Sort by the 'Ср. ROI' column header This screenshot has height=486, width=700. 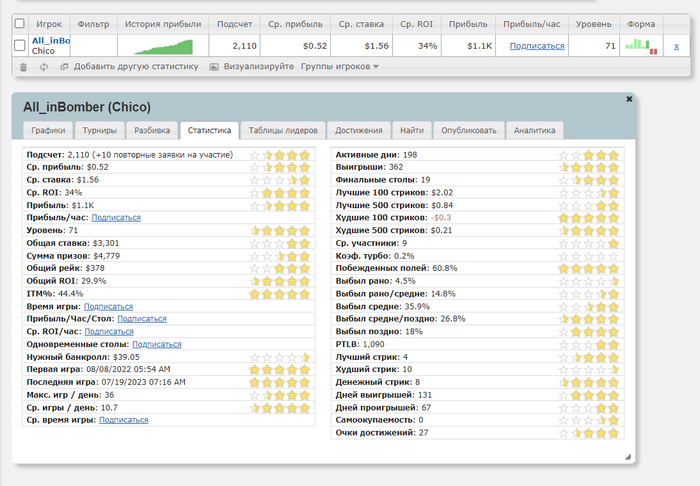coord(417,24)
